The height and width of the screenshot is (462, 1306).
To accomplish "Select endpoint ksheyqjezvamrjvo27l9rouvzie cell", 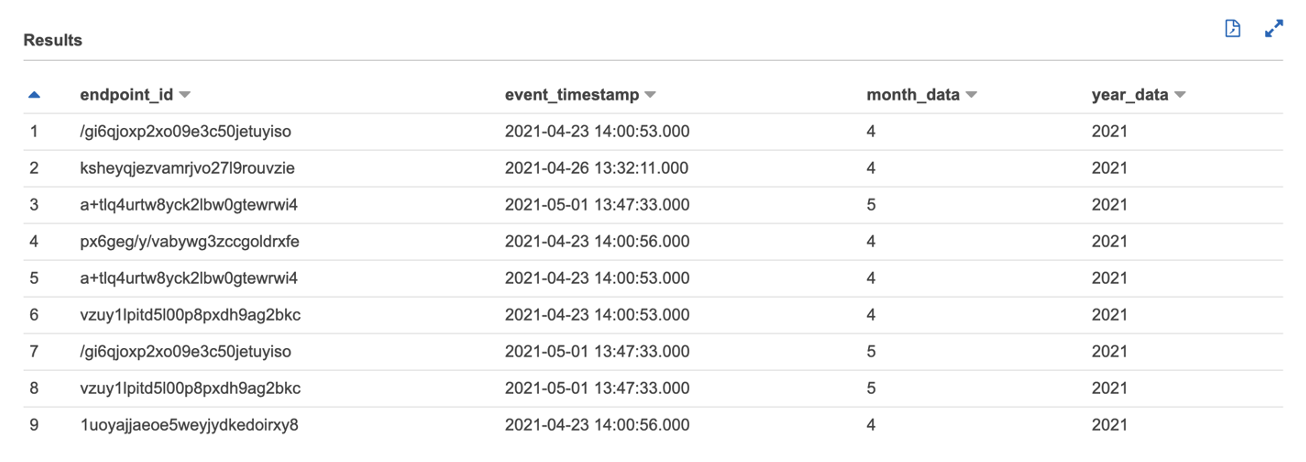I will tap(187, 168).
